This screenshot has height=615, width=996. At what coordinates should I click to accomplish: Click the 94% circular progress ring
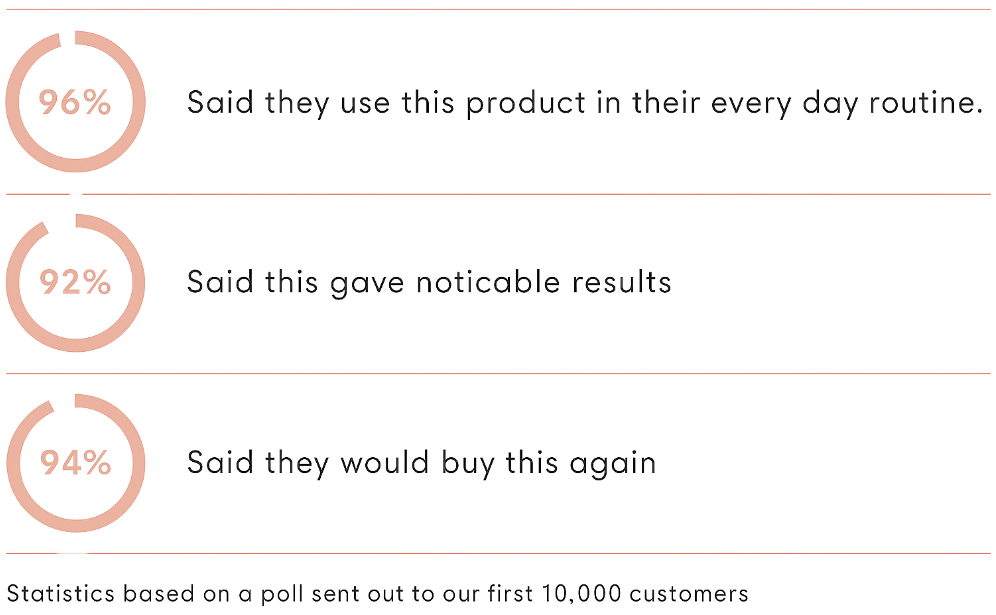pos(76,463)
